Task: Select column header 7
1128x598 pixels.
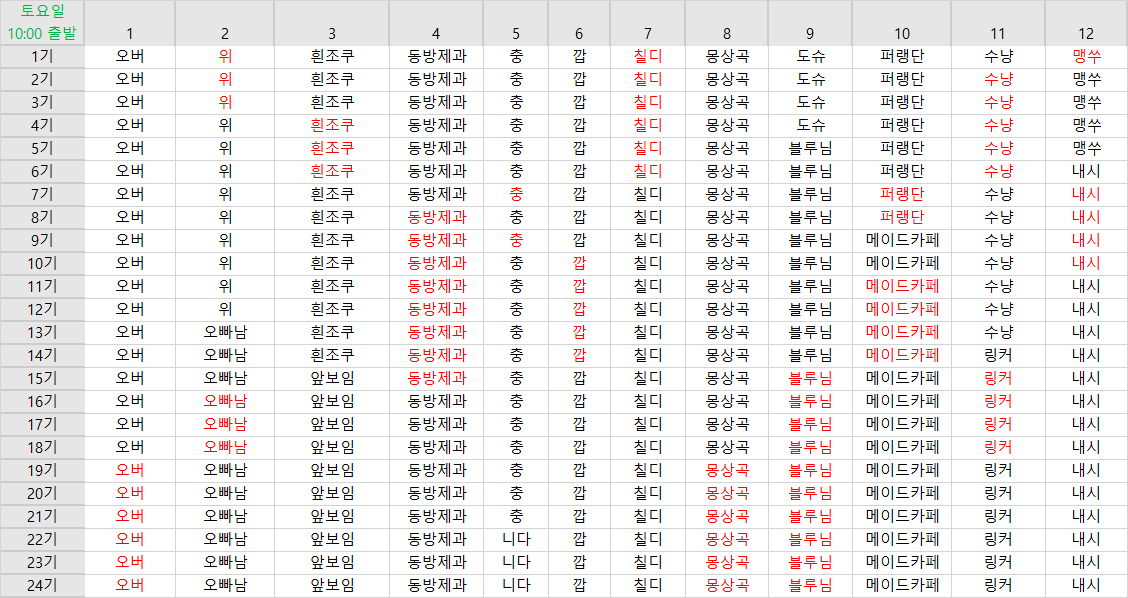Action: click(648, 33)
